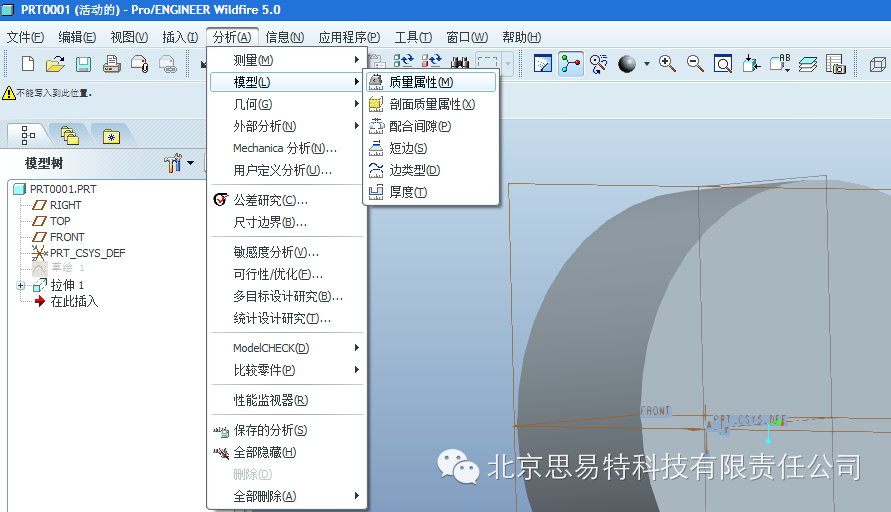Click the Print icon in toolbar
The image size is (891, 512).
coord(112,64)
